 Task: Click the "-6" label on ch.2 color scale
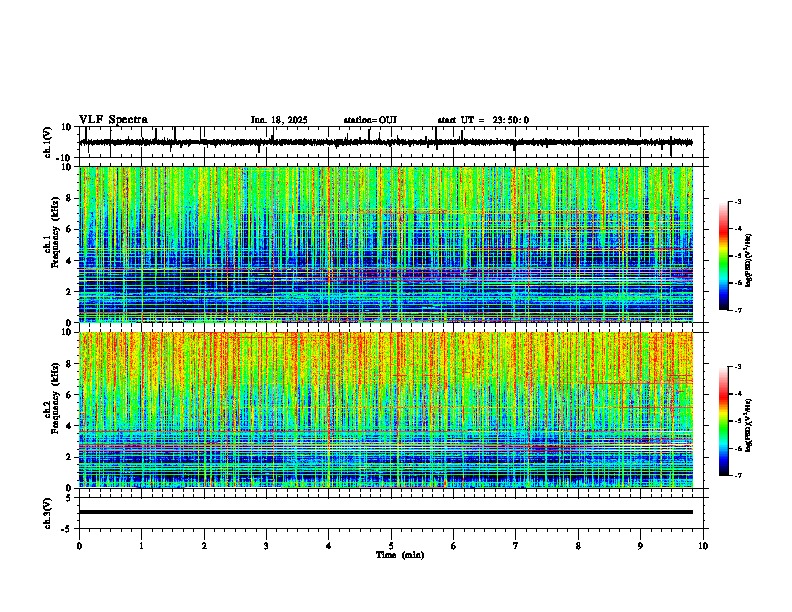click(x=737, y=448)
